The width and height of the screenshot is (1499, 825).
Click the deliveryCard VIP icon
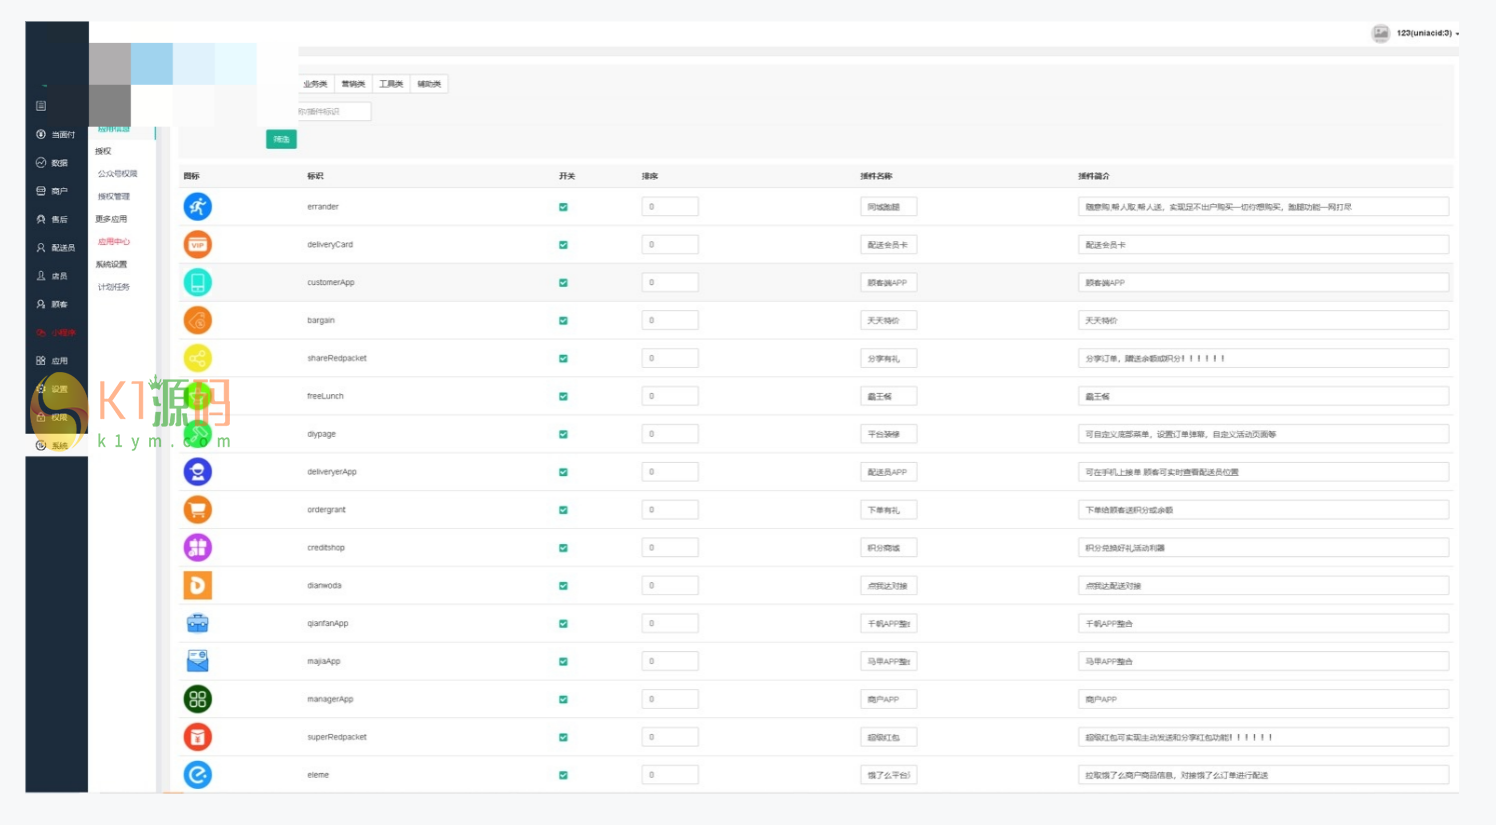pos(198,245)
